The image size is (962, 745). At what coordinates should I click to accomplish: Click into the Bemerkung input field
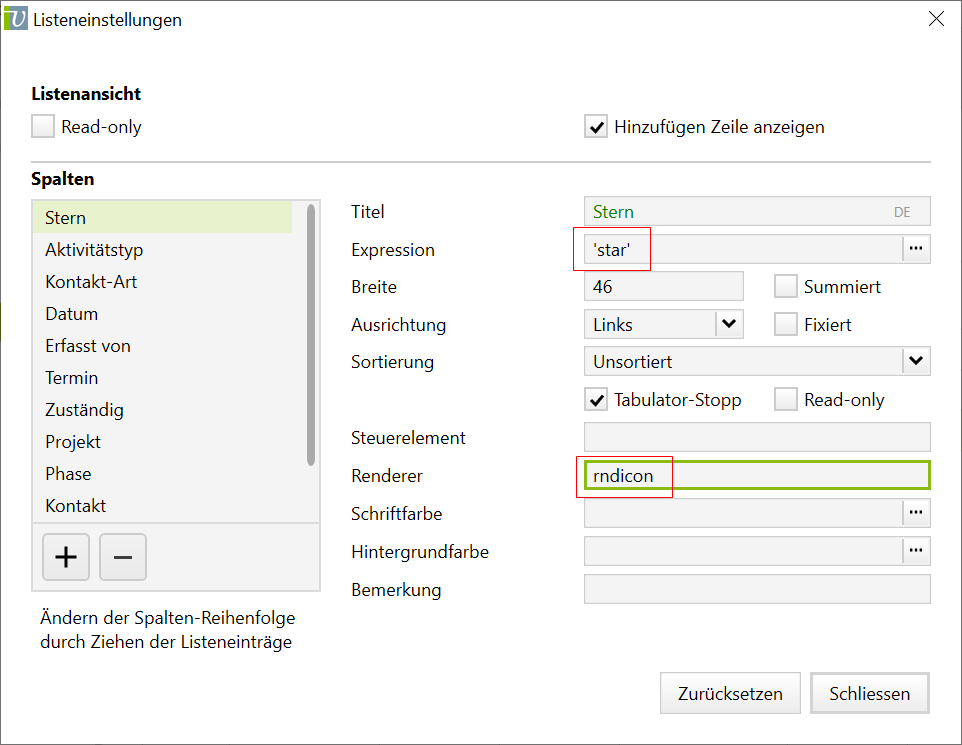(x=756, y=589)
